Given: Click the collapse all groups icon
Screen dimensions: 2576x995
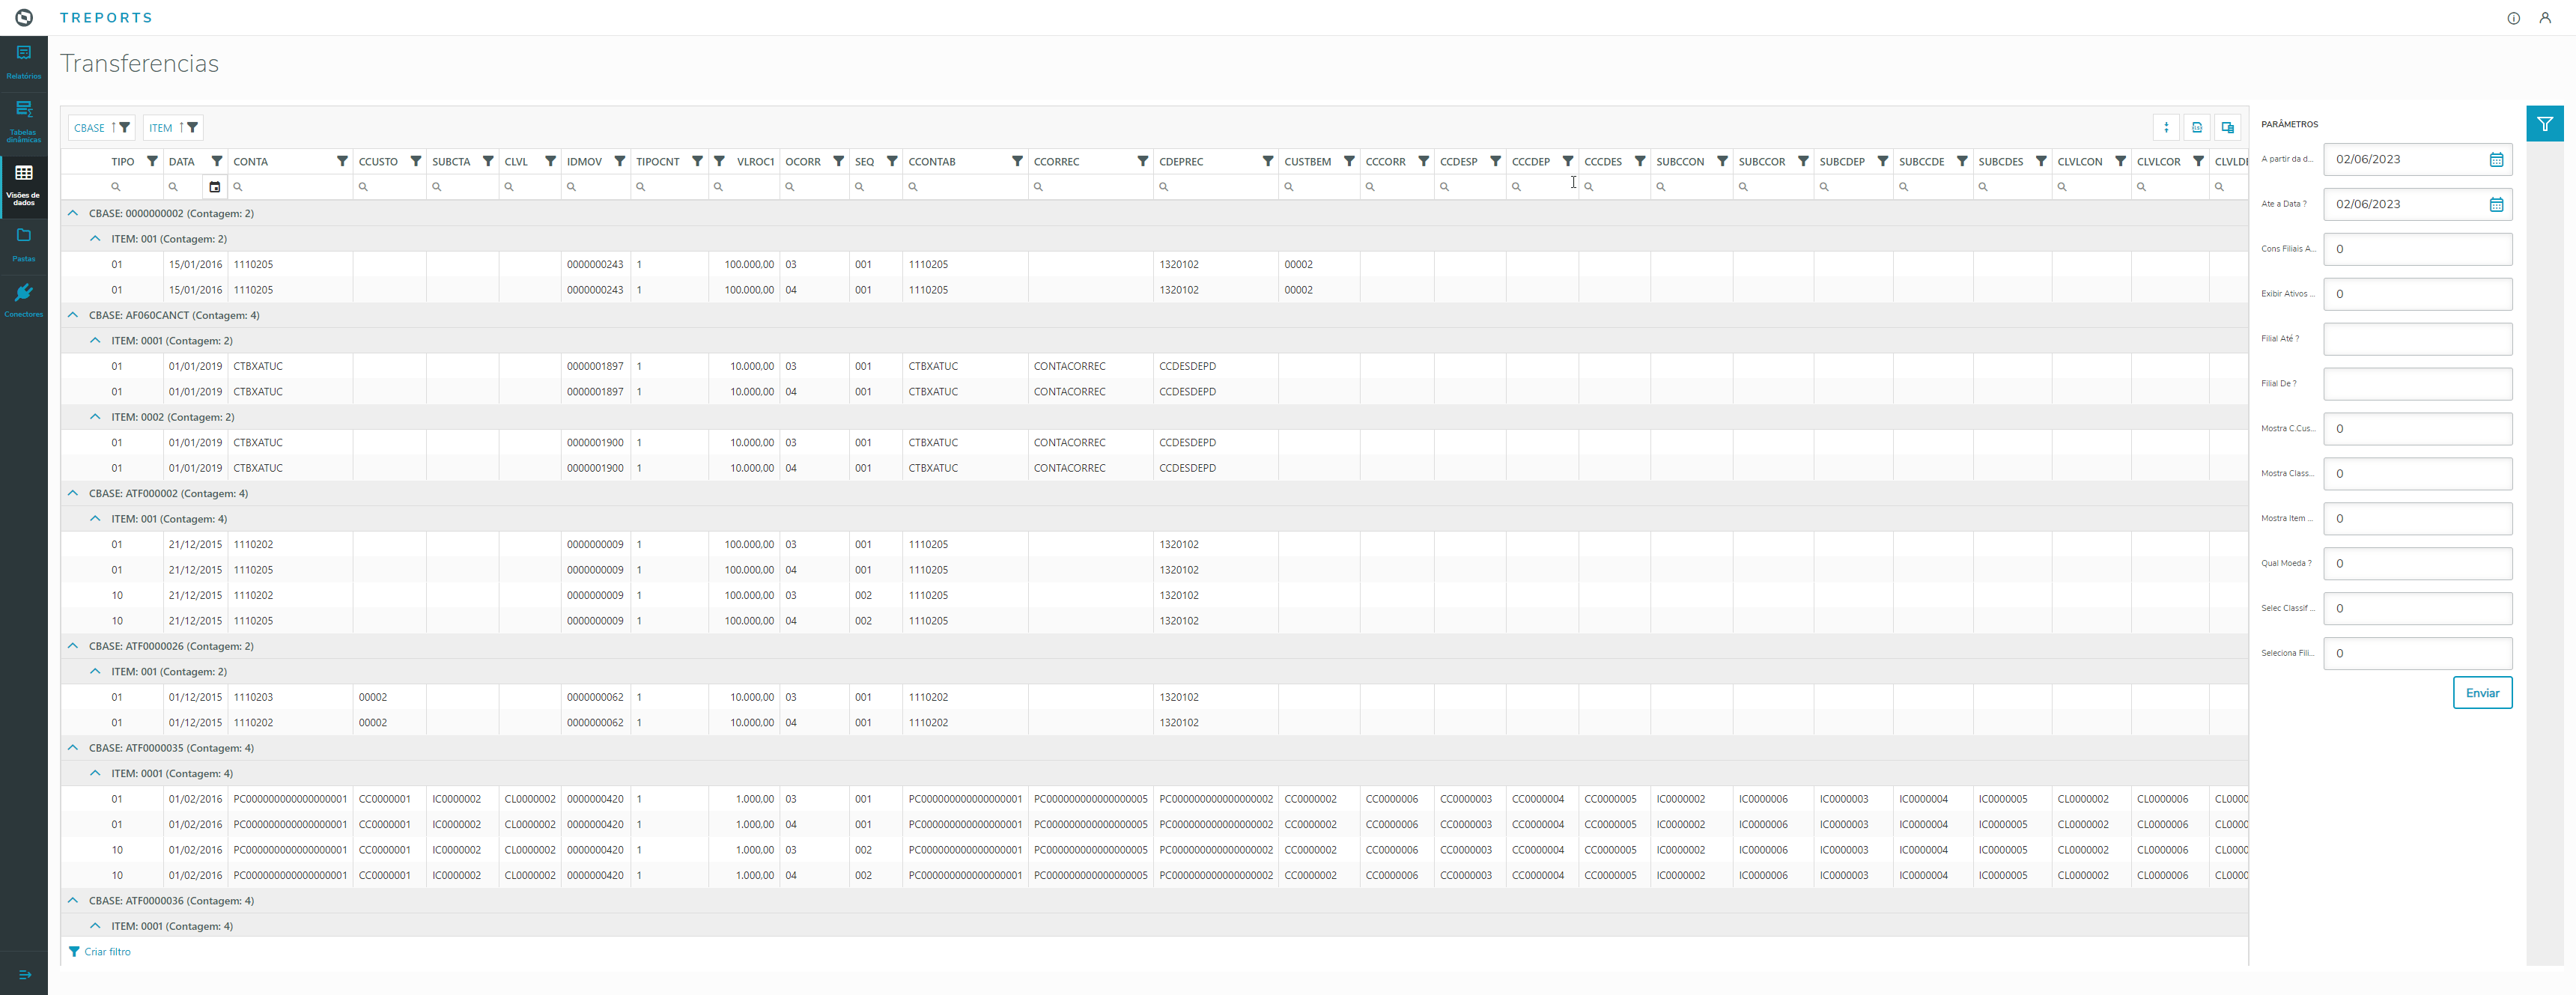Looking at the screenshot, I should point(2166,127).
